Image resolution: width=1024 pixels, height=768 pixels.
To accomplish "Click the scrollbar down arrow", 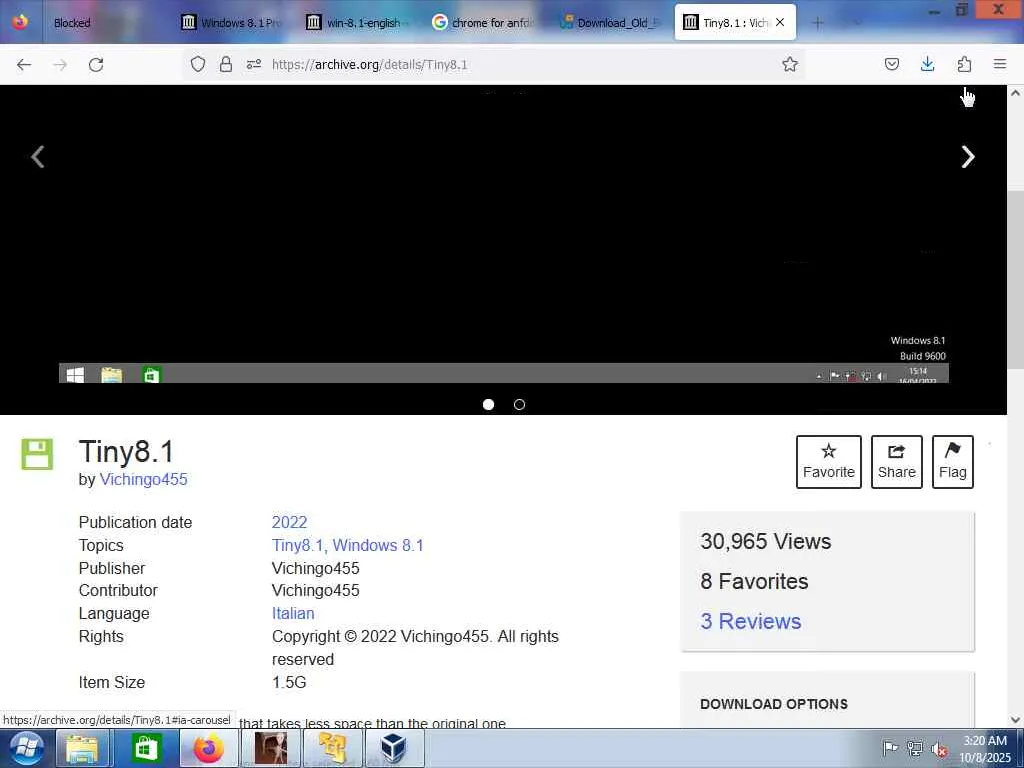I will tap(1016, 720).
